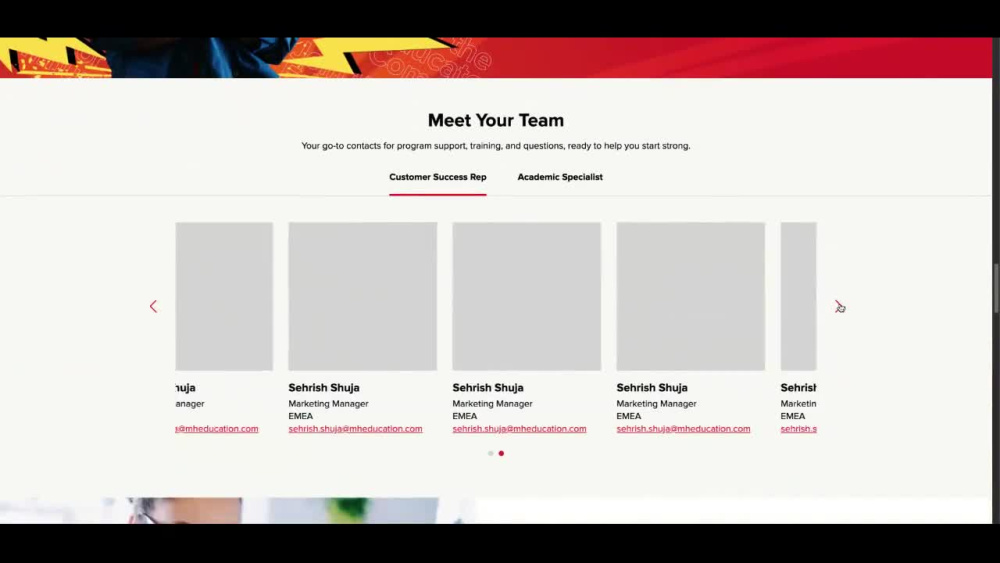Go to the previous team carousel slide
Image resolution: width=1000 pixels, height=563 pixels.
pyautogui.click(x=153, y=307)
